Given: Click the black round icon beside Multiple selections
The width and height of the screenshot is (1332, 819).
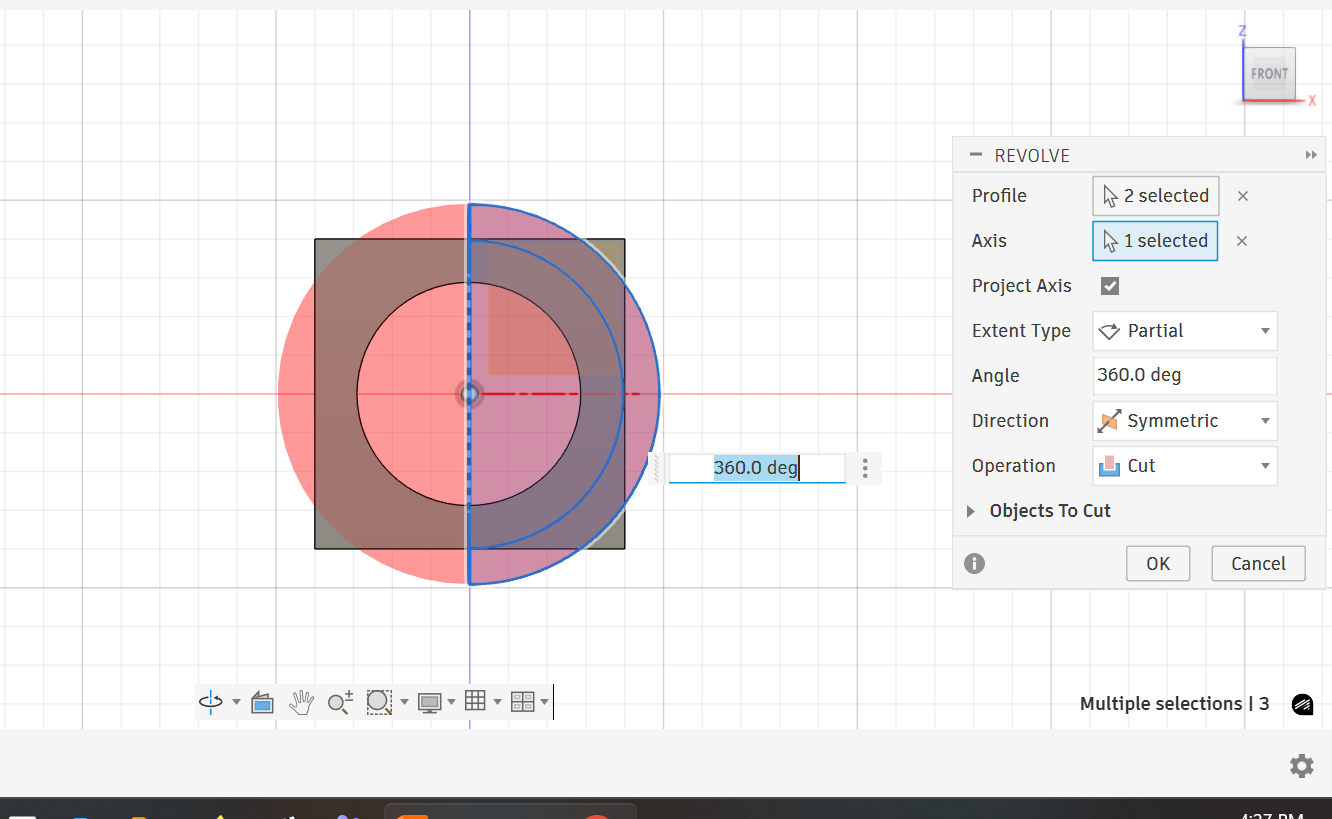Looking at the screenshot, I should [x=1302, y=704].
